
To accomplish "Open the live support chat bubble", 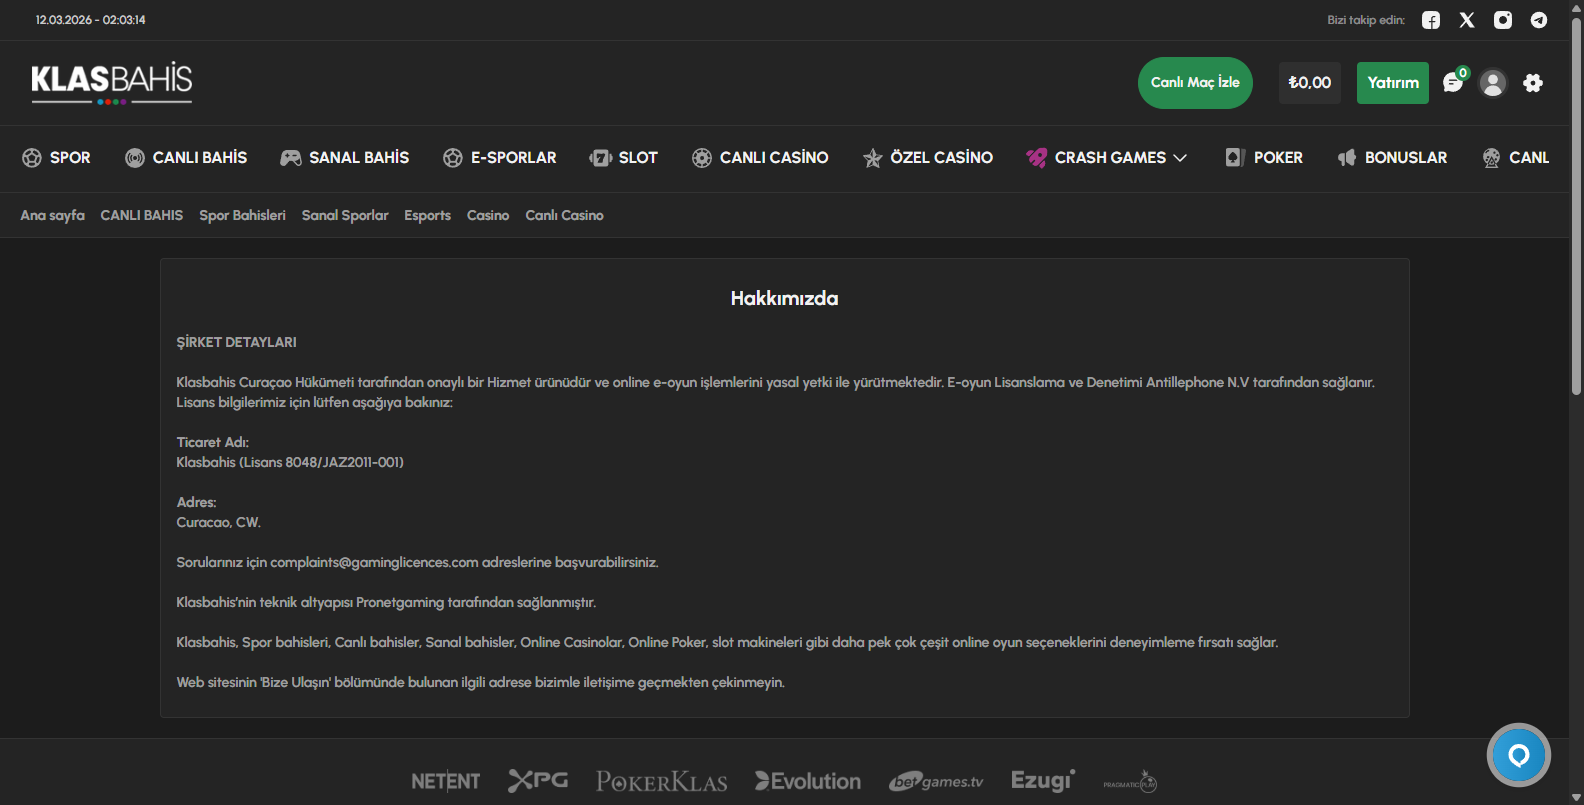I will (1519, 755).
